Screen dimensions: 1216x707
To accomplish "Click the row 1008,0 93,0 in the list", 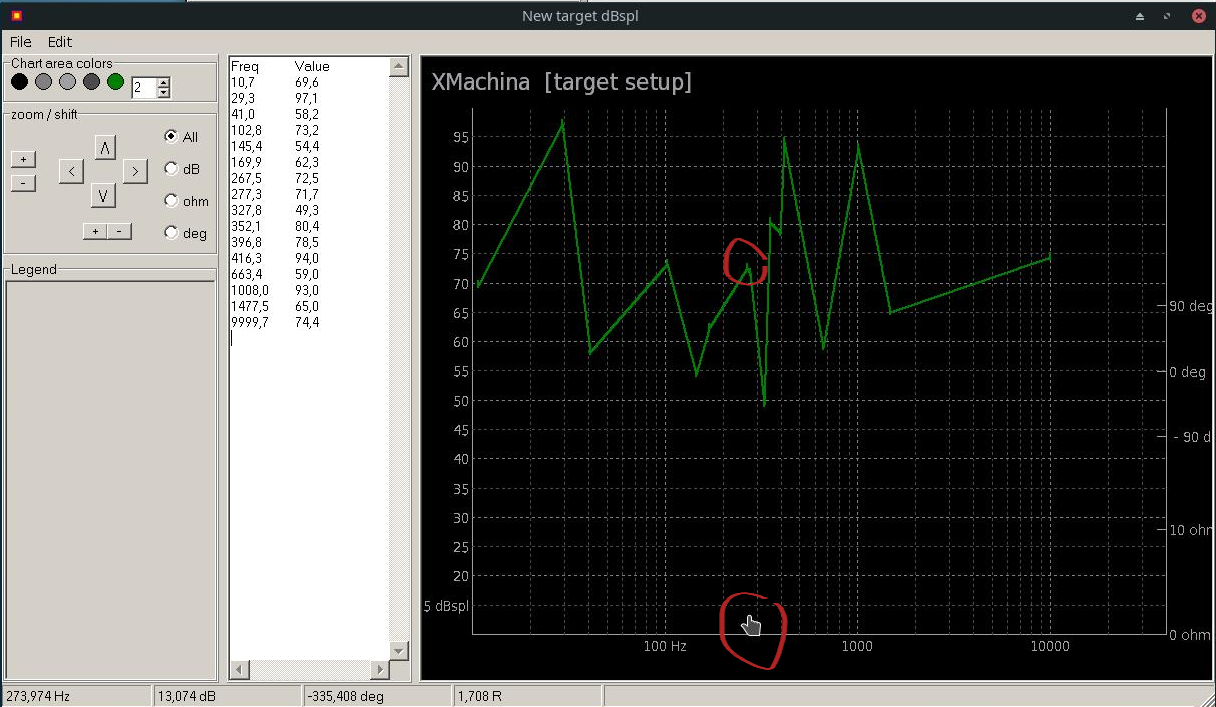I will point(276,290).
